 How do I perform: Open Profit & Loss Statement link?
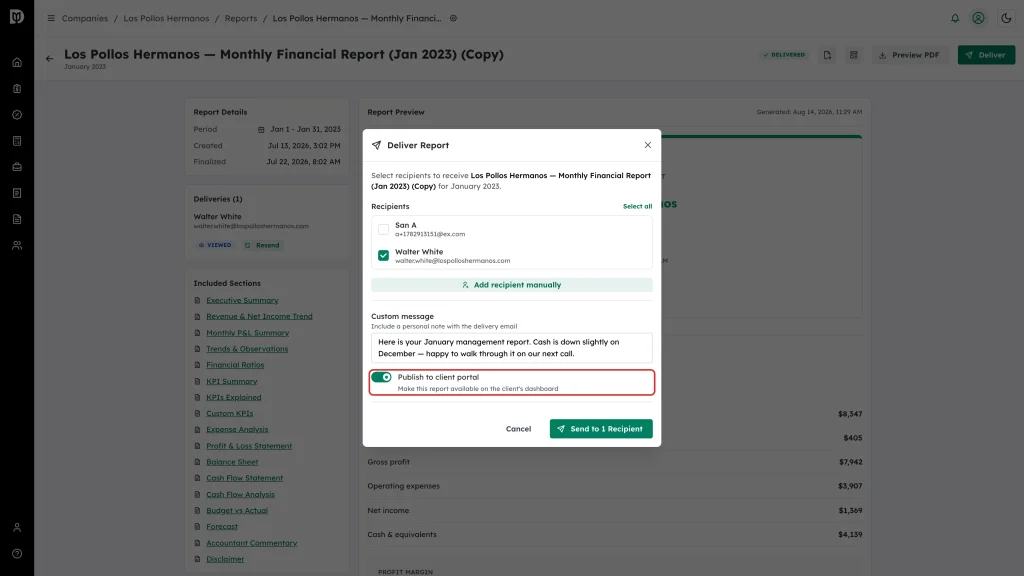(249, 446)
